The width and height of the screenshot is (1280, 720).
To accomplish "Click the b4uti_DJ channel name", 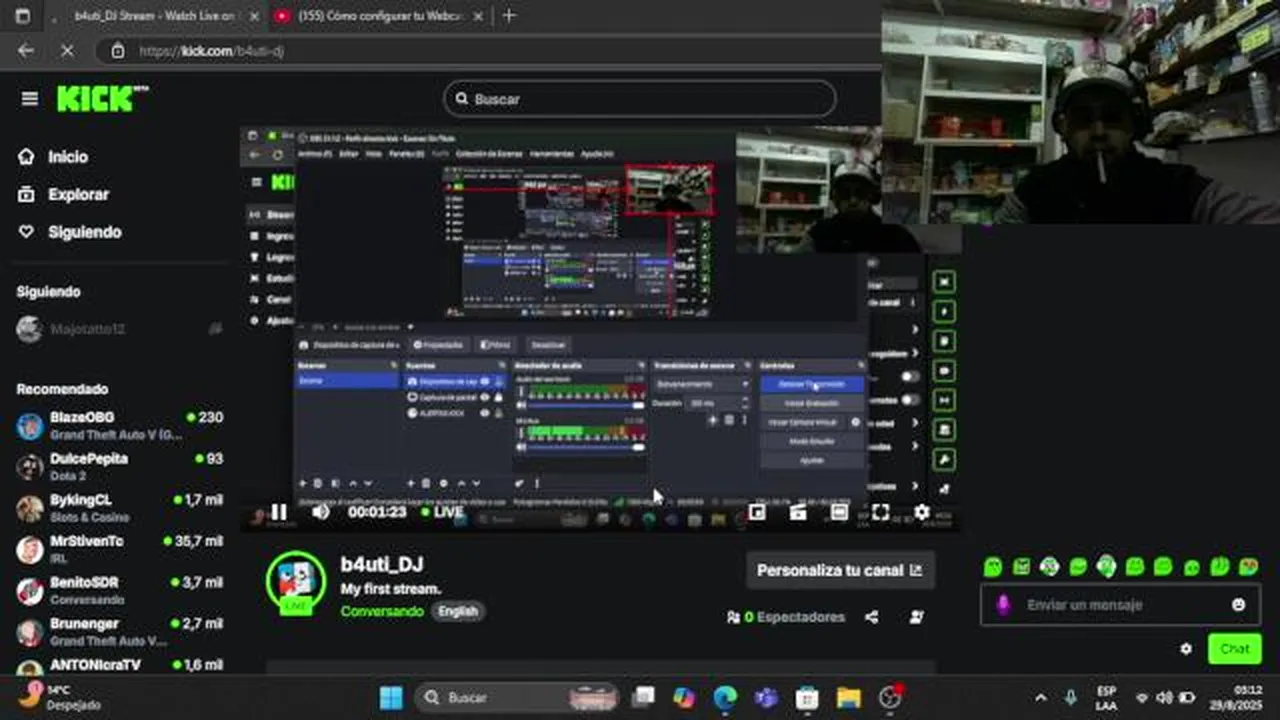I will (x=382, y=566).
